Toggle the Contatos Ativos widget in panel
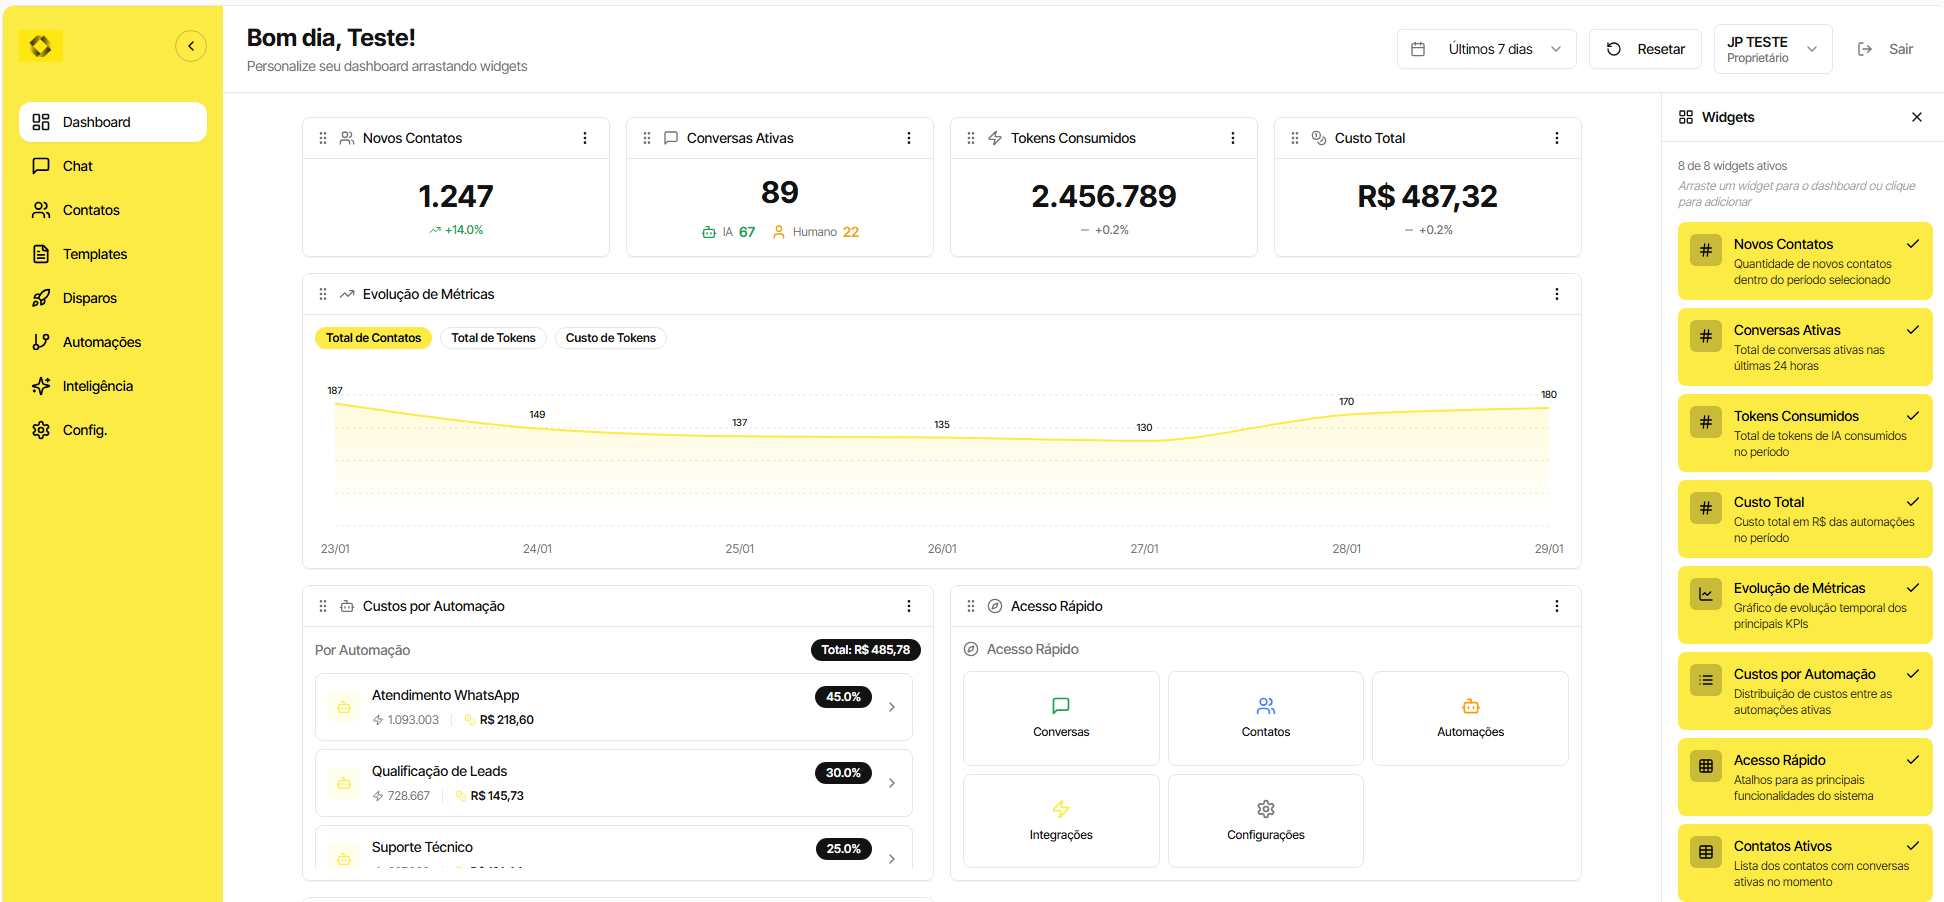This screenshot has height=902, width=1944. [1805, 863]
